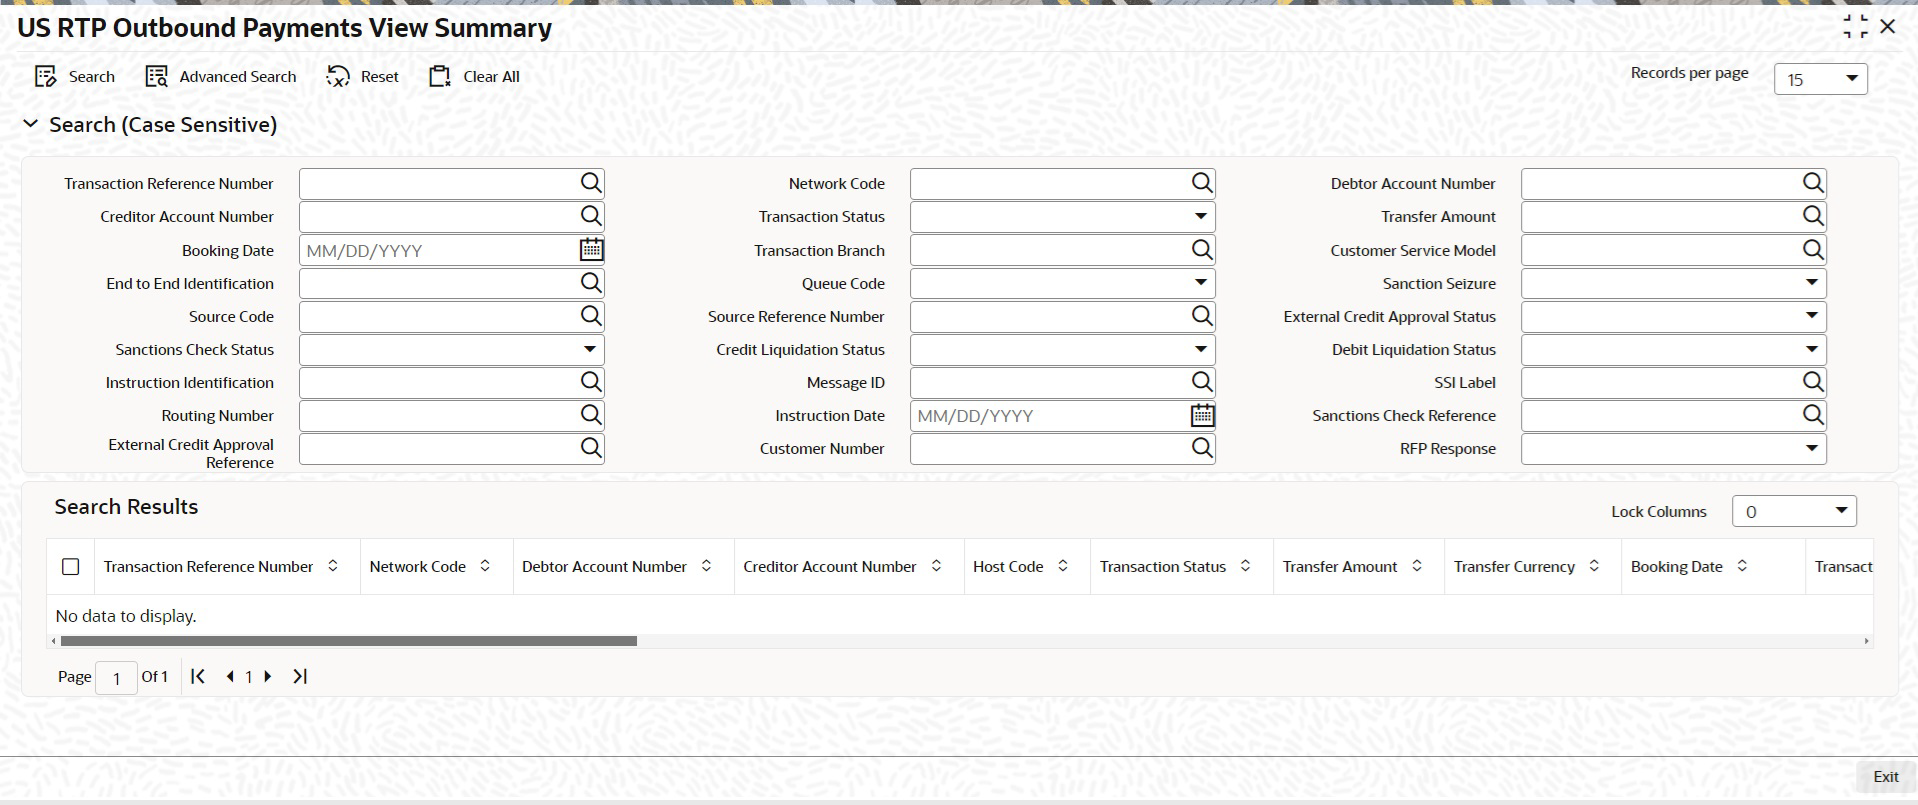Viewport: 1918px width, 805px height.
Task: Change Records per page dropdown
Action: 1820,79
